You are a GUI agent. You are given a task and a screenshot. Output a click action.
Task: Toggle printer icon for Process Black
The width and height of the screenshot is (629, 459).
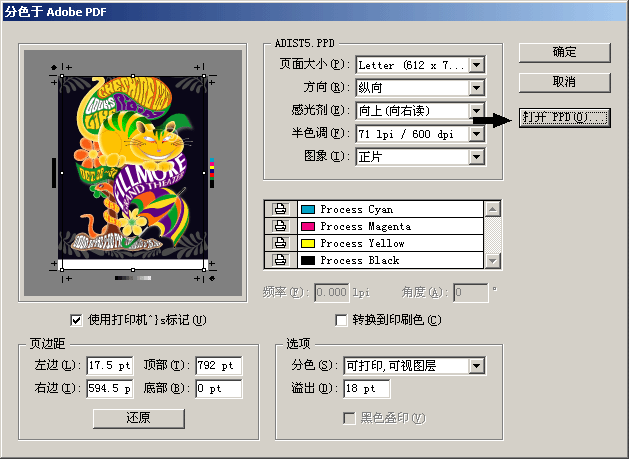[x=280, y=260]
